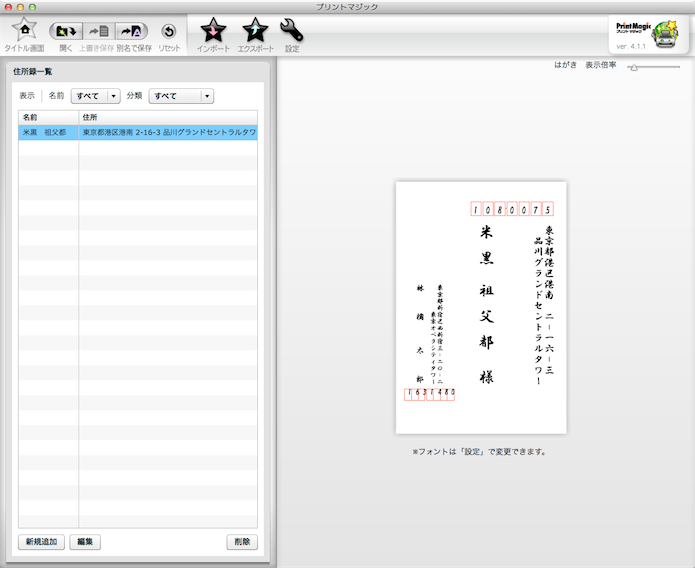Open a file with the 開く icon

pyautogui.click(x=66, y=31)
